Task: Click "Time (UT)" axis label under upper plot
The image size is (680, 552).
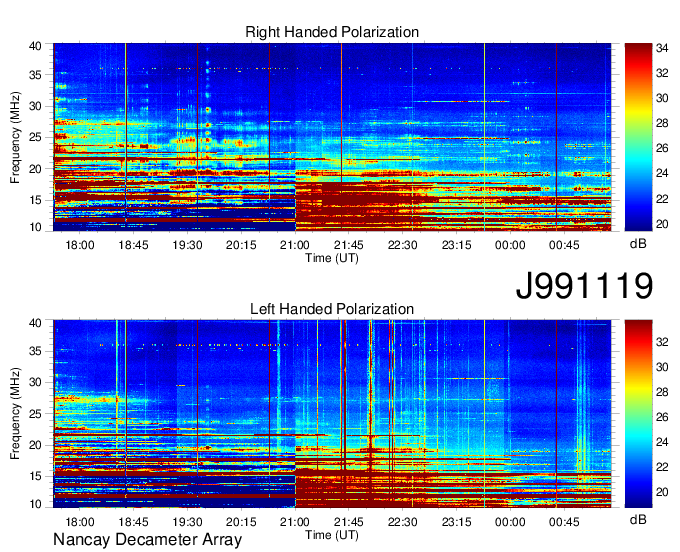Action: [x=332, y=258]
